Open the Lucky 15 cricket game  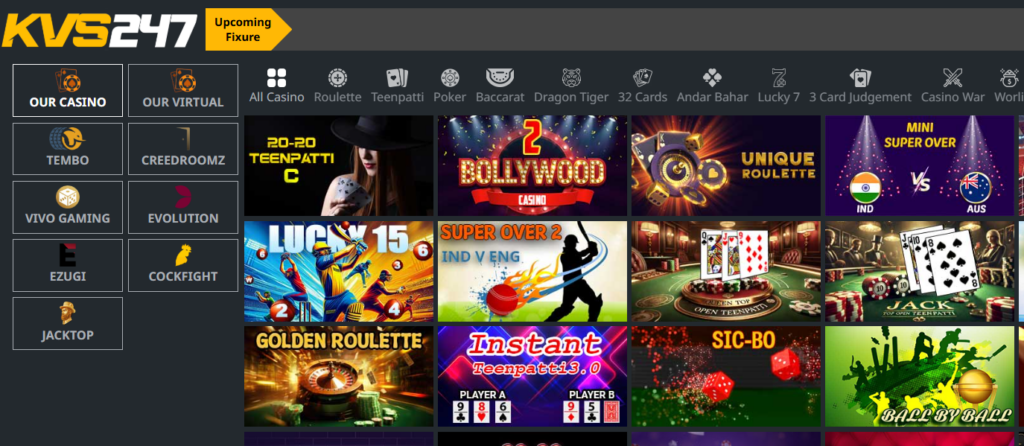point(339,271)
